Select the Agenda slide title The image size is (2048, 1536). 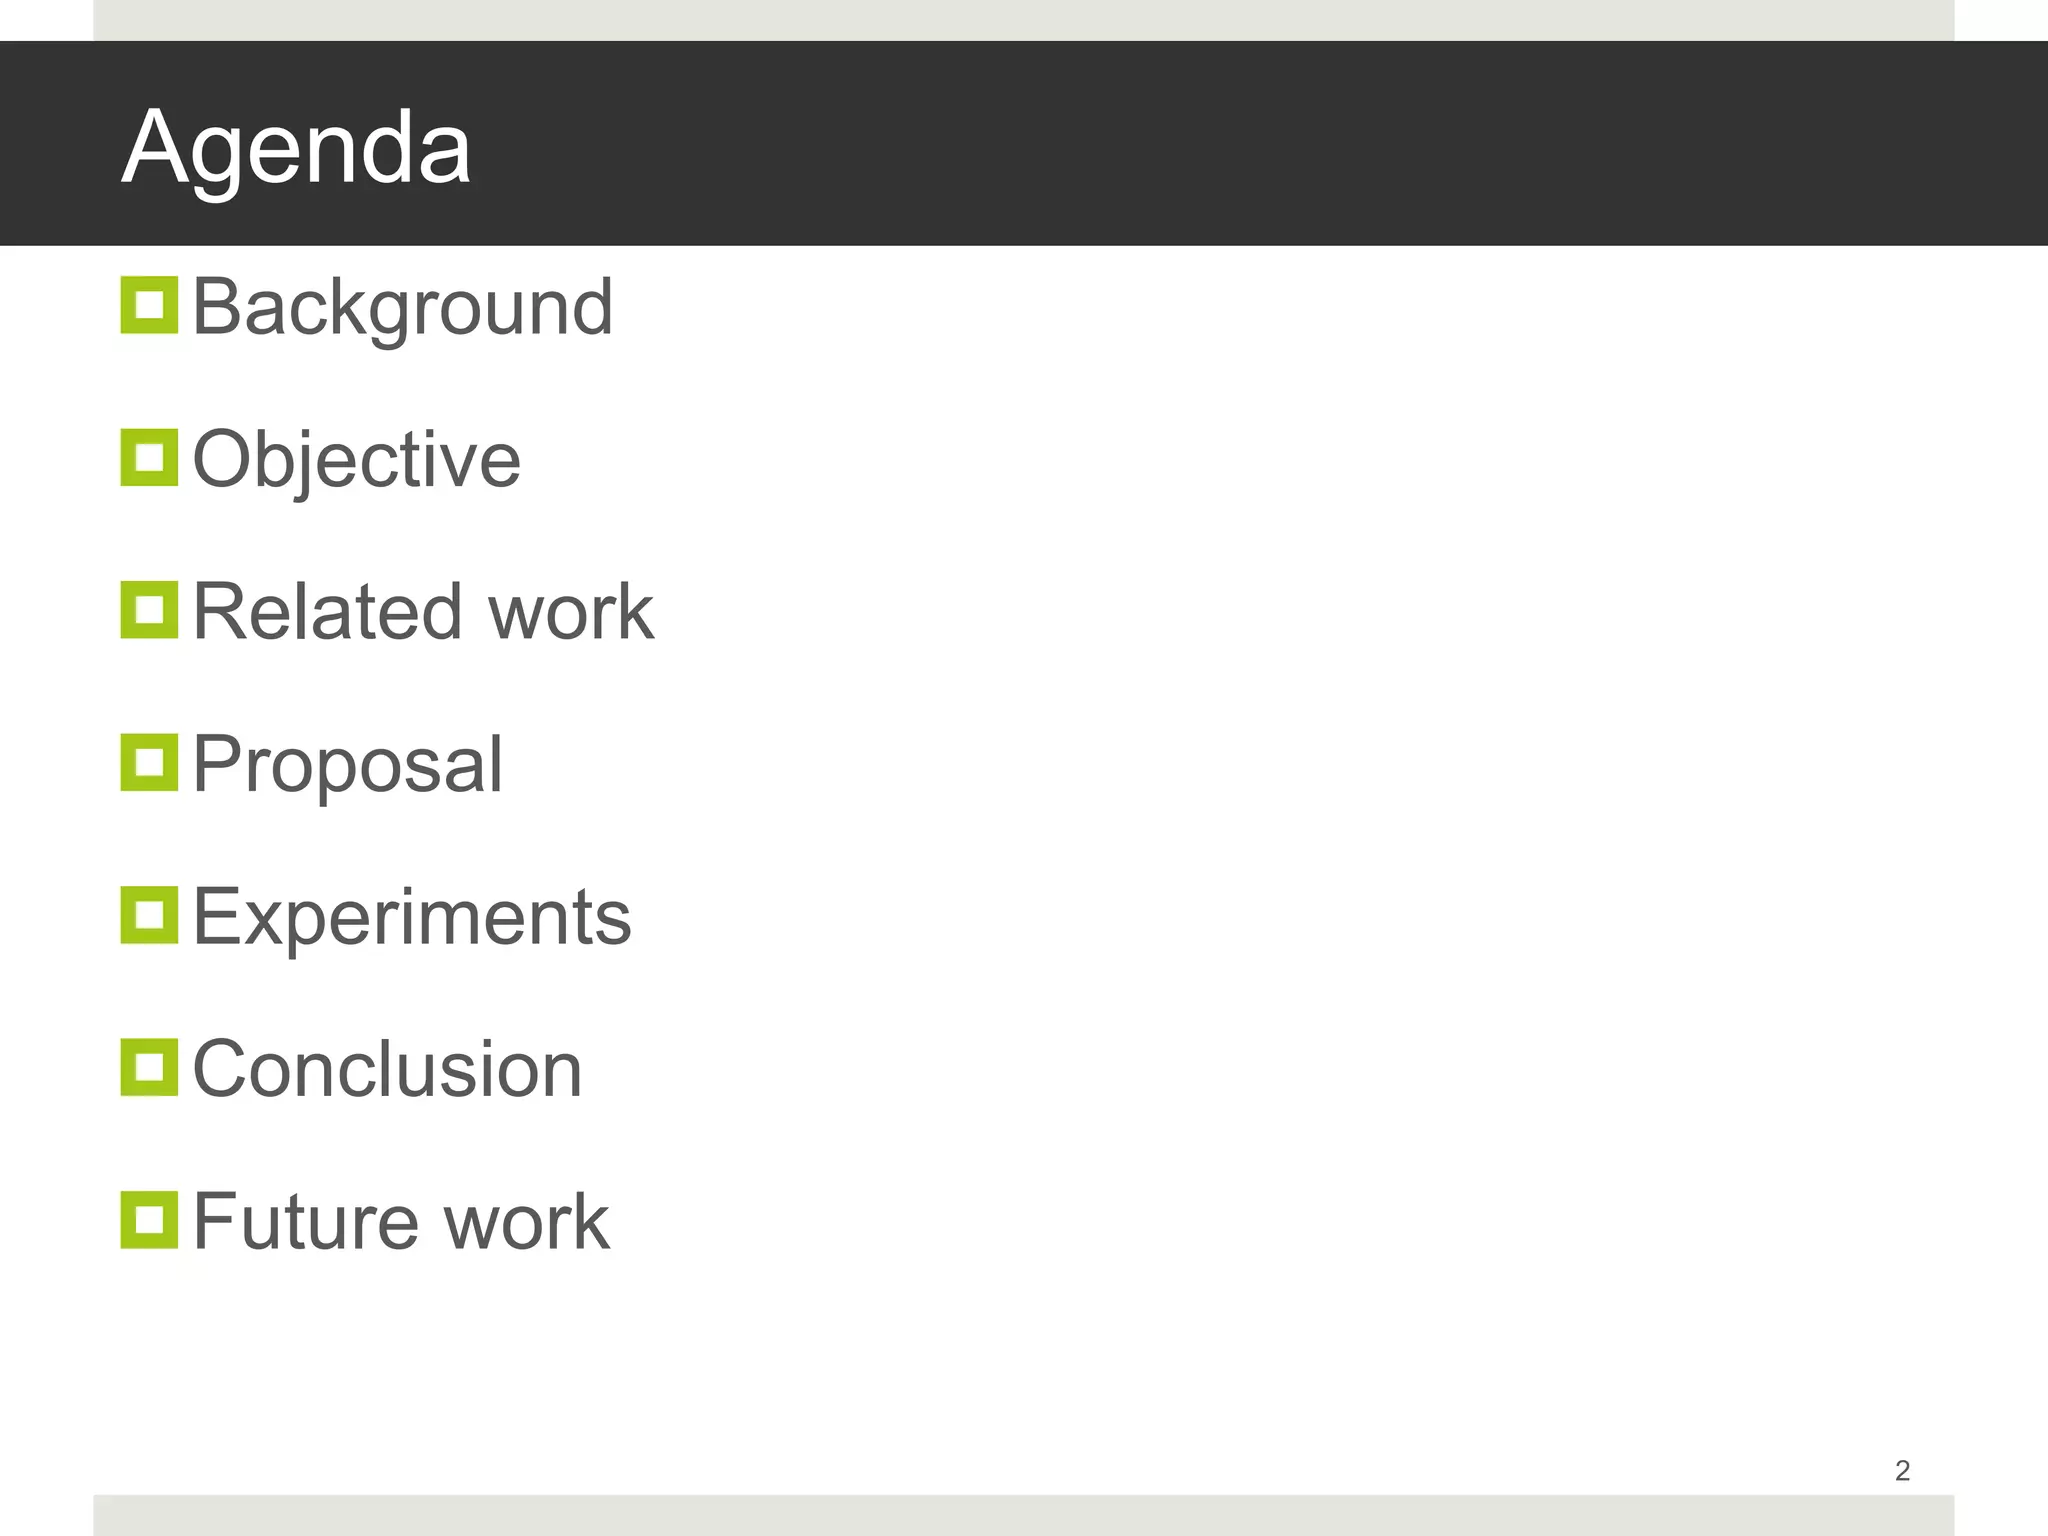coord(296,148)
